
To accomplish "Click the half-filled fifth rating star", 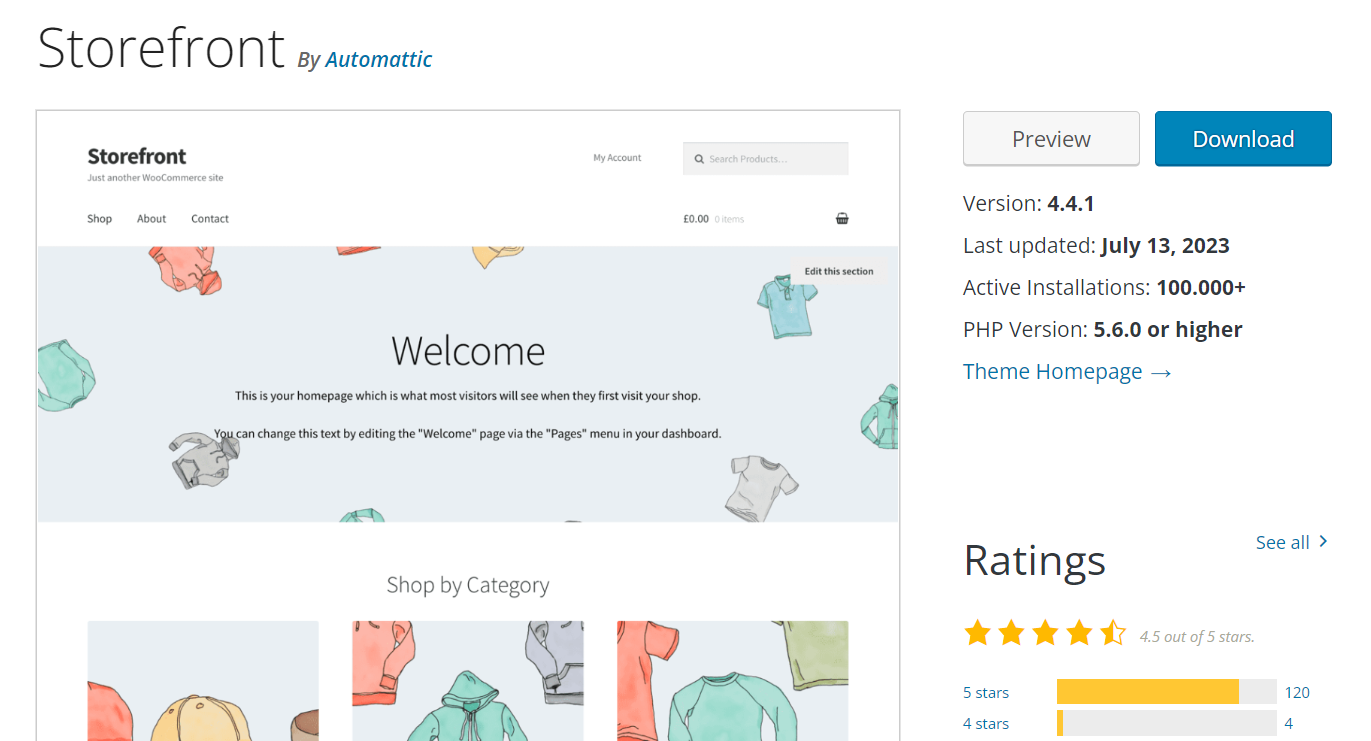I will [1112, 633].
